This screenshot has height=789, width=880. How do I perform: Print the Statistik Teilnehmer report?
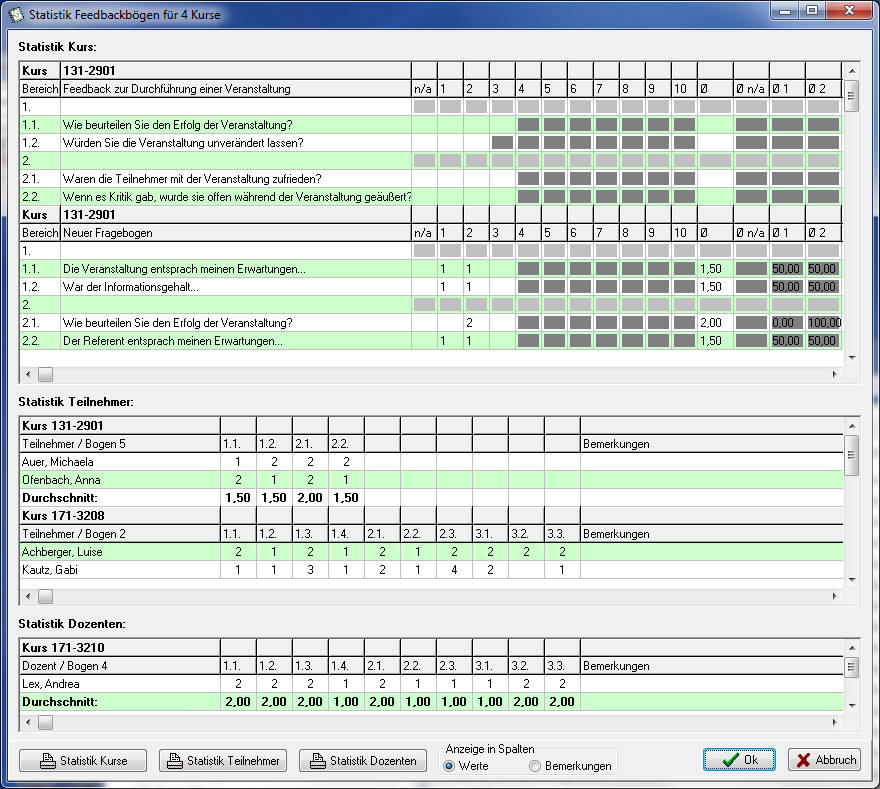[223, 760]
